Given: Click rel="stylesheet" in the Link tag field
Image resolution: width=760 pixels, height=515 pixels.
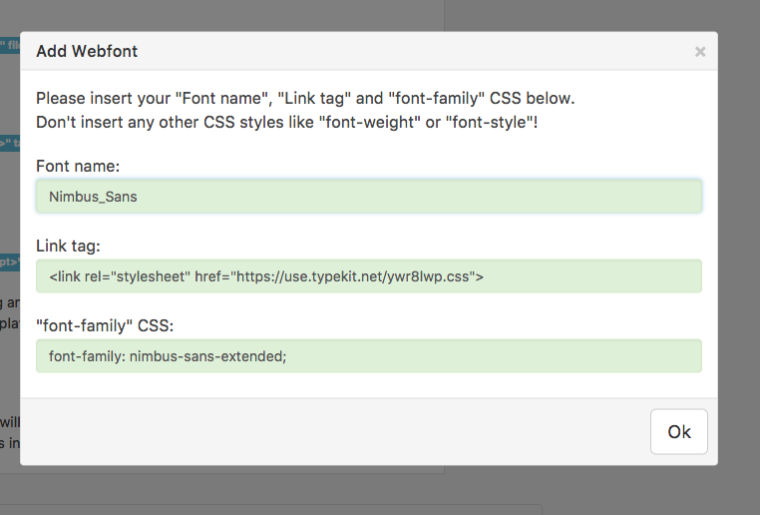Looking at the screenshot, I should [142, 277].
